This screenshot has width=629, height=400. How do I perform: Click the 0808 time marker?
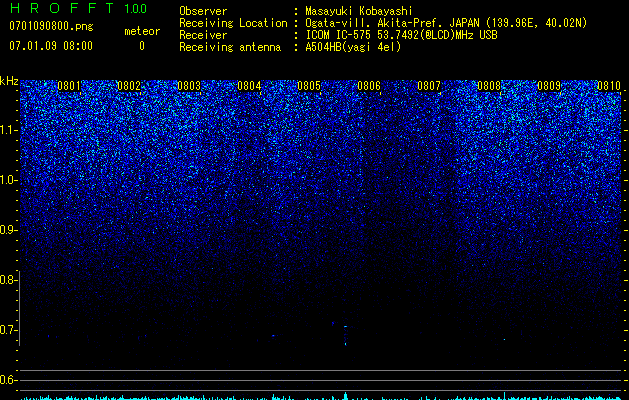pos(489,86)
